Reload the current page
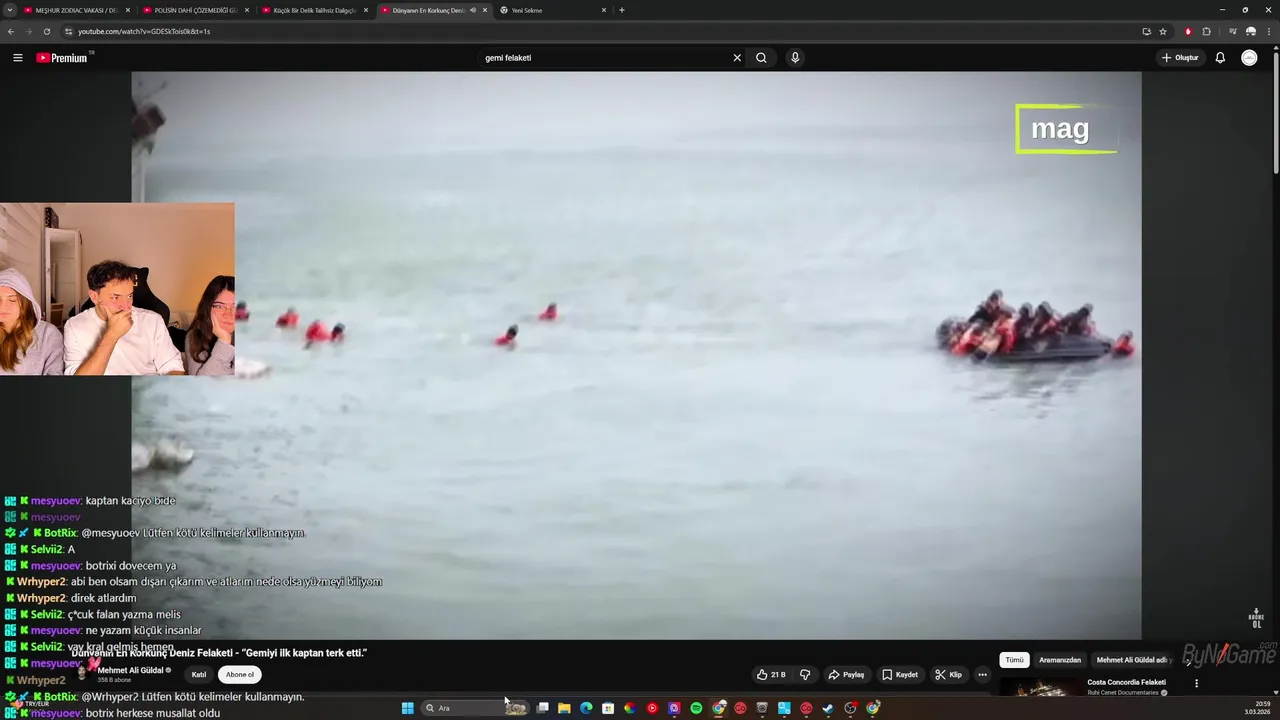Image resolution: width=1280 pixels, height=720 pixels. pos(46,31)
